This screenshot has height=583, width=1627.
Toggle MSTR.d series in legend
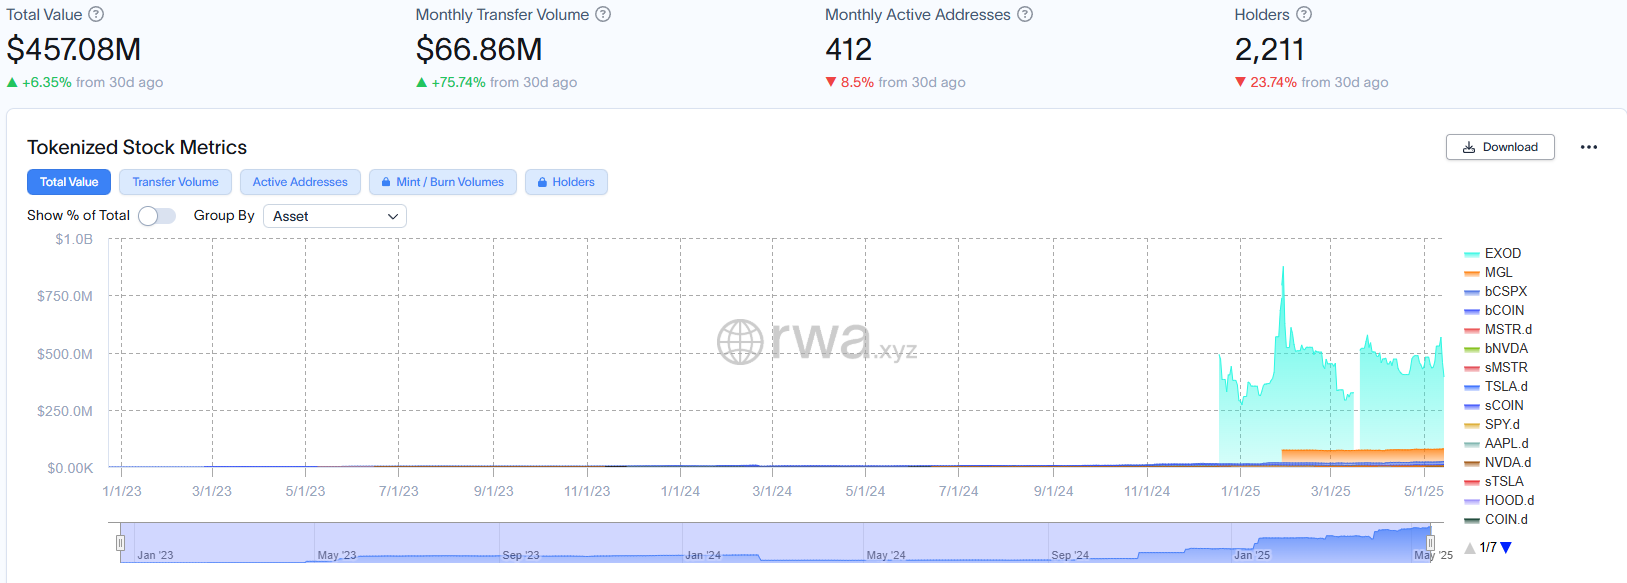tap(1497, 329)
